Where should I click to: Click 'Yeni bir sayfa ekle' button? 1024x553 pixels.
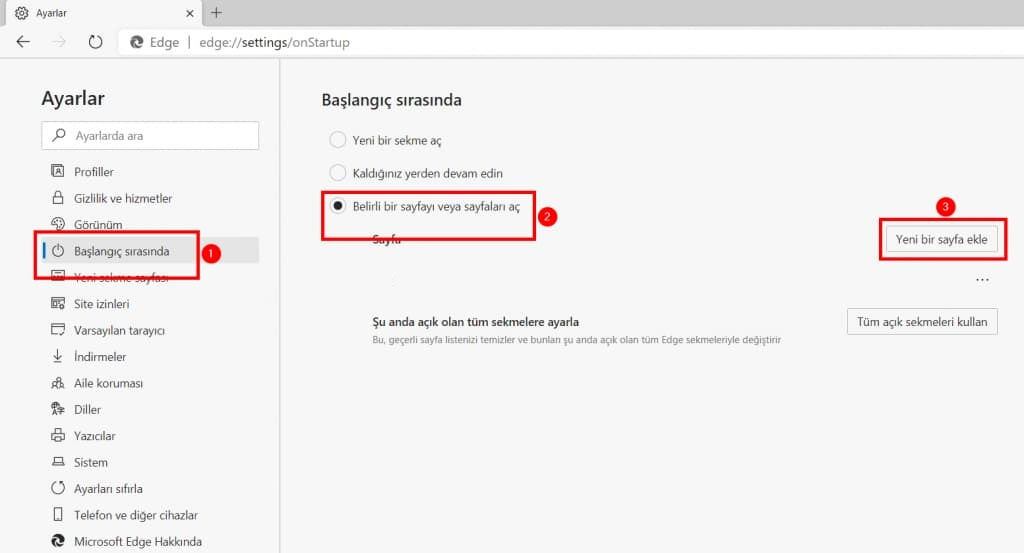941,240
